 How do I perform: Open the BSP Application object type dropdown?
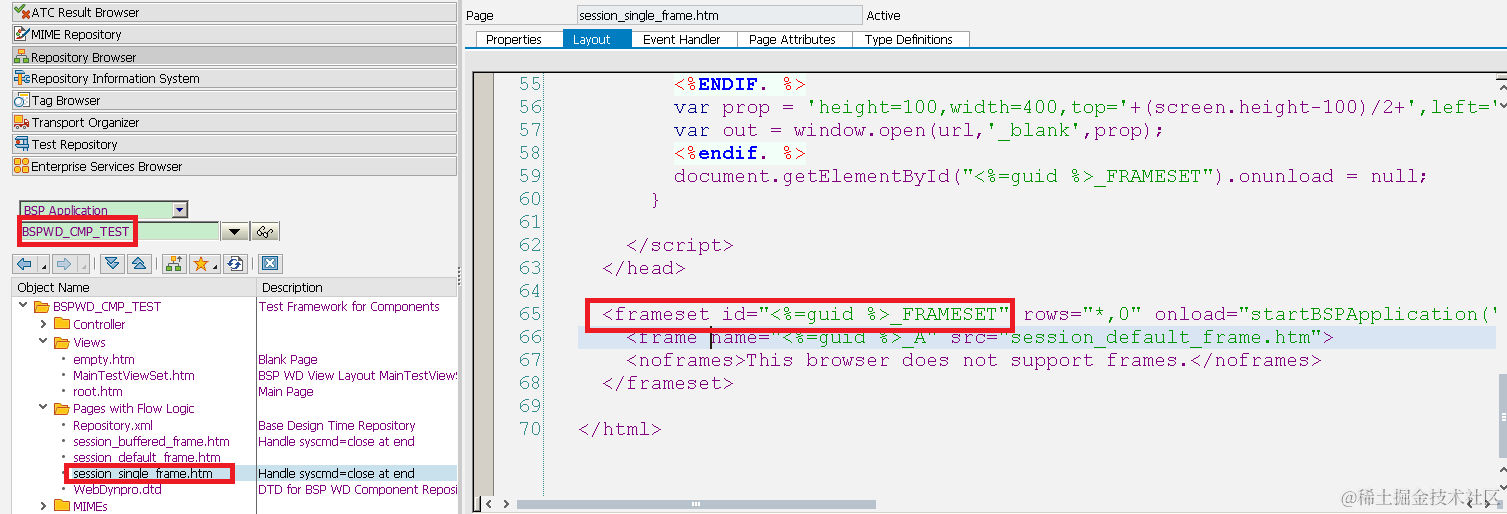(180, 210)
